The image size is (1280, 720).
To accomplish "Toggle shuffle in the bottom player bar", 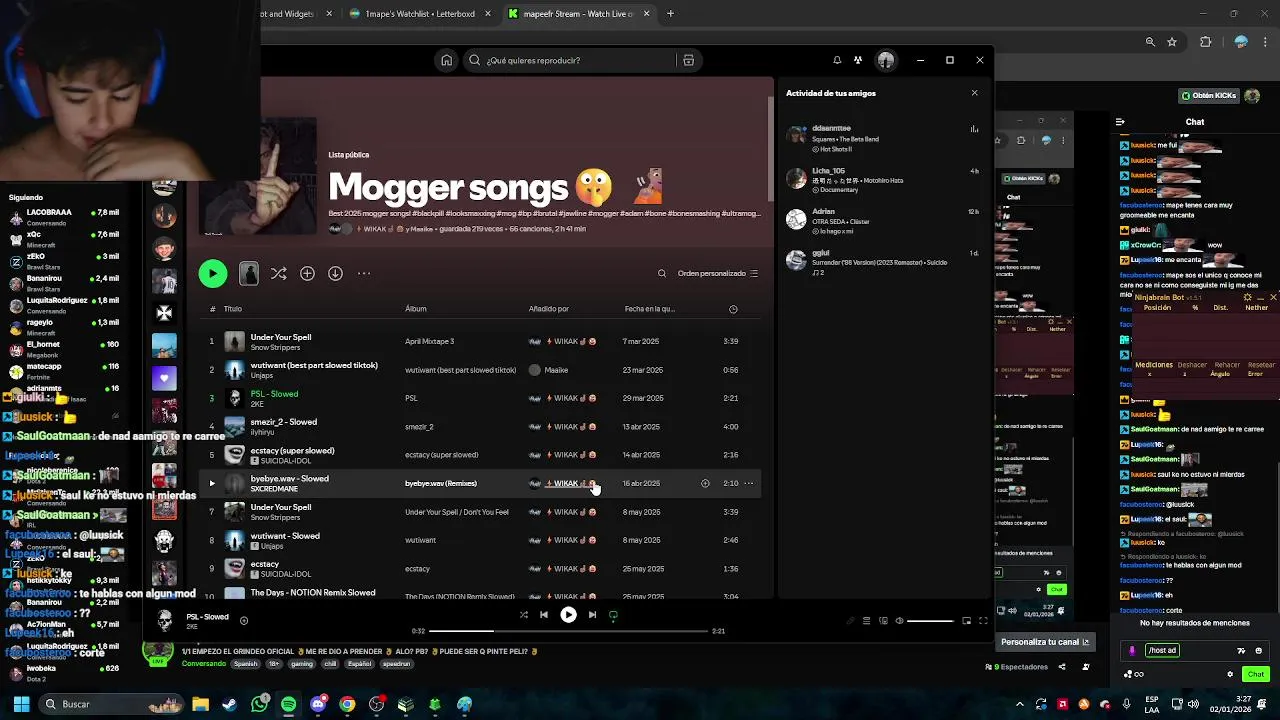I will click(523, 615).
